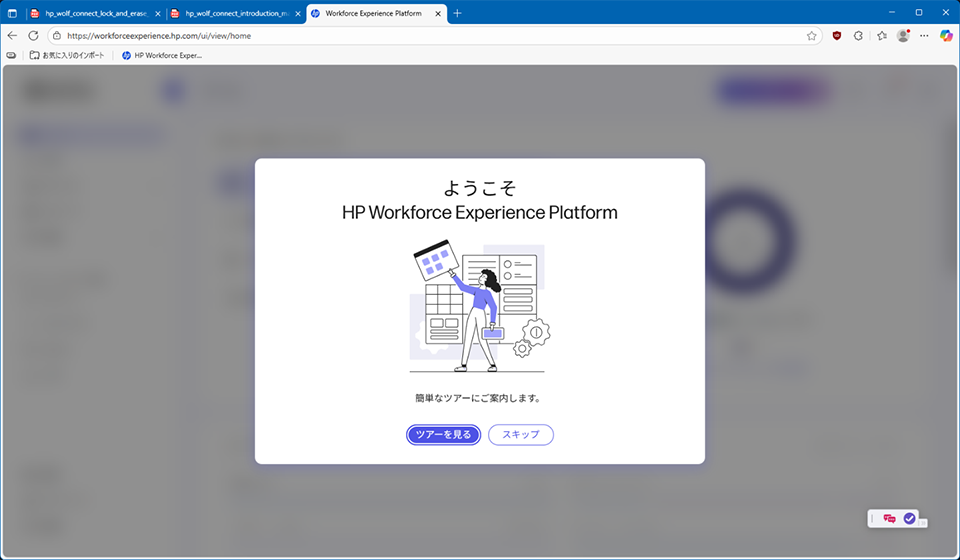Switch to hp_wolf_connect_lock_and_erase tab
Viewport: 960px width, 560px height.
(x=96, y=13)
